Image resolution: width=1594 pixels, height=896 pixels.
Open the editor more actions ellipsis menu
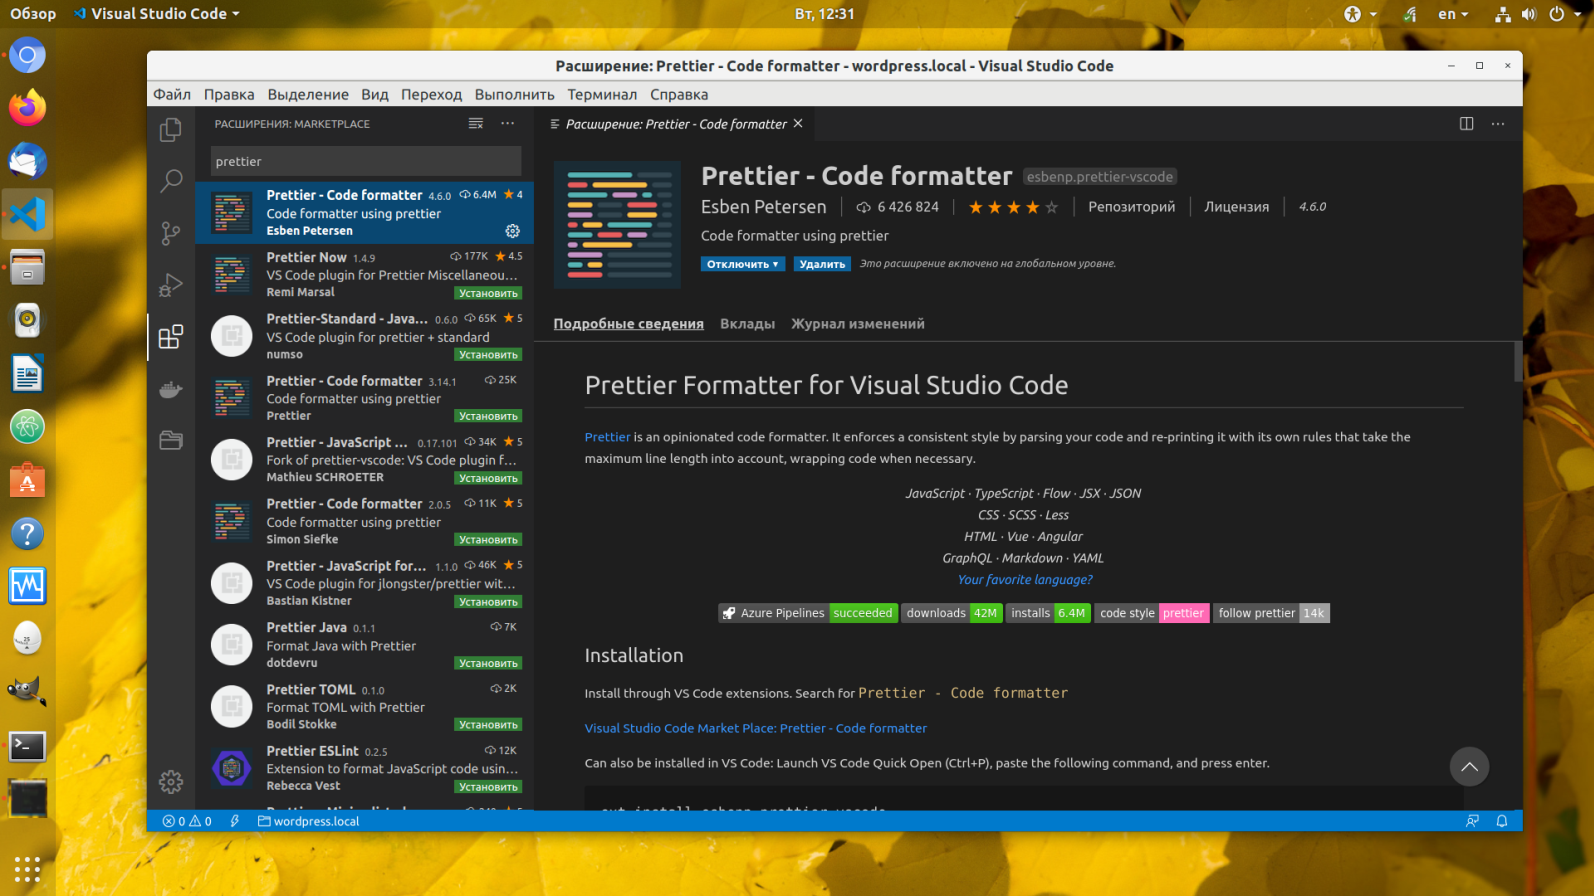pos(1497,124)
